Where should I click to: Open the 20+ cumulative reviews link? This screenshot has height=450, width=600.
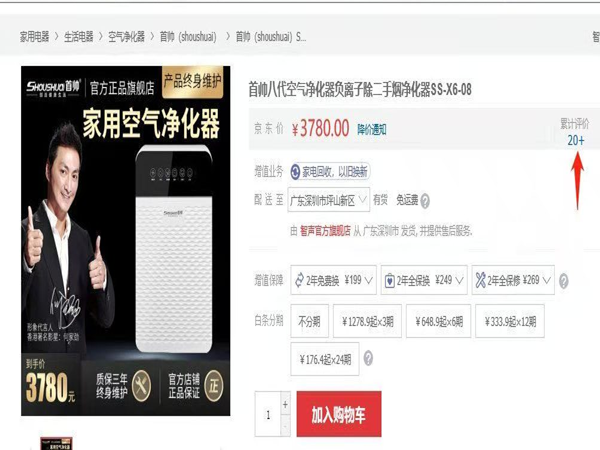(576, 140)
